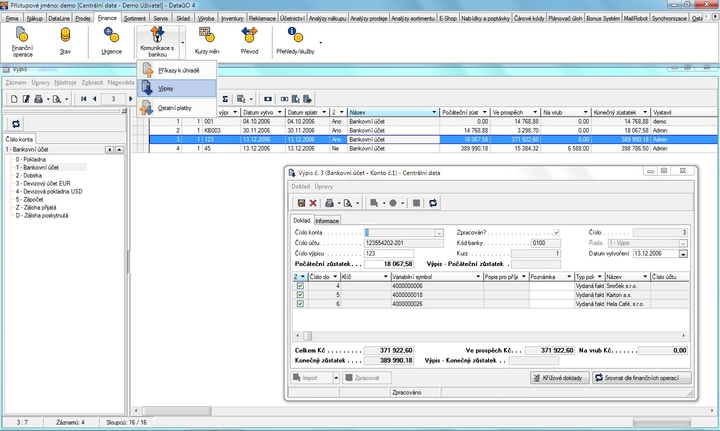
Task: Click the Zpracovat button
Action: (x=366, y=378)
